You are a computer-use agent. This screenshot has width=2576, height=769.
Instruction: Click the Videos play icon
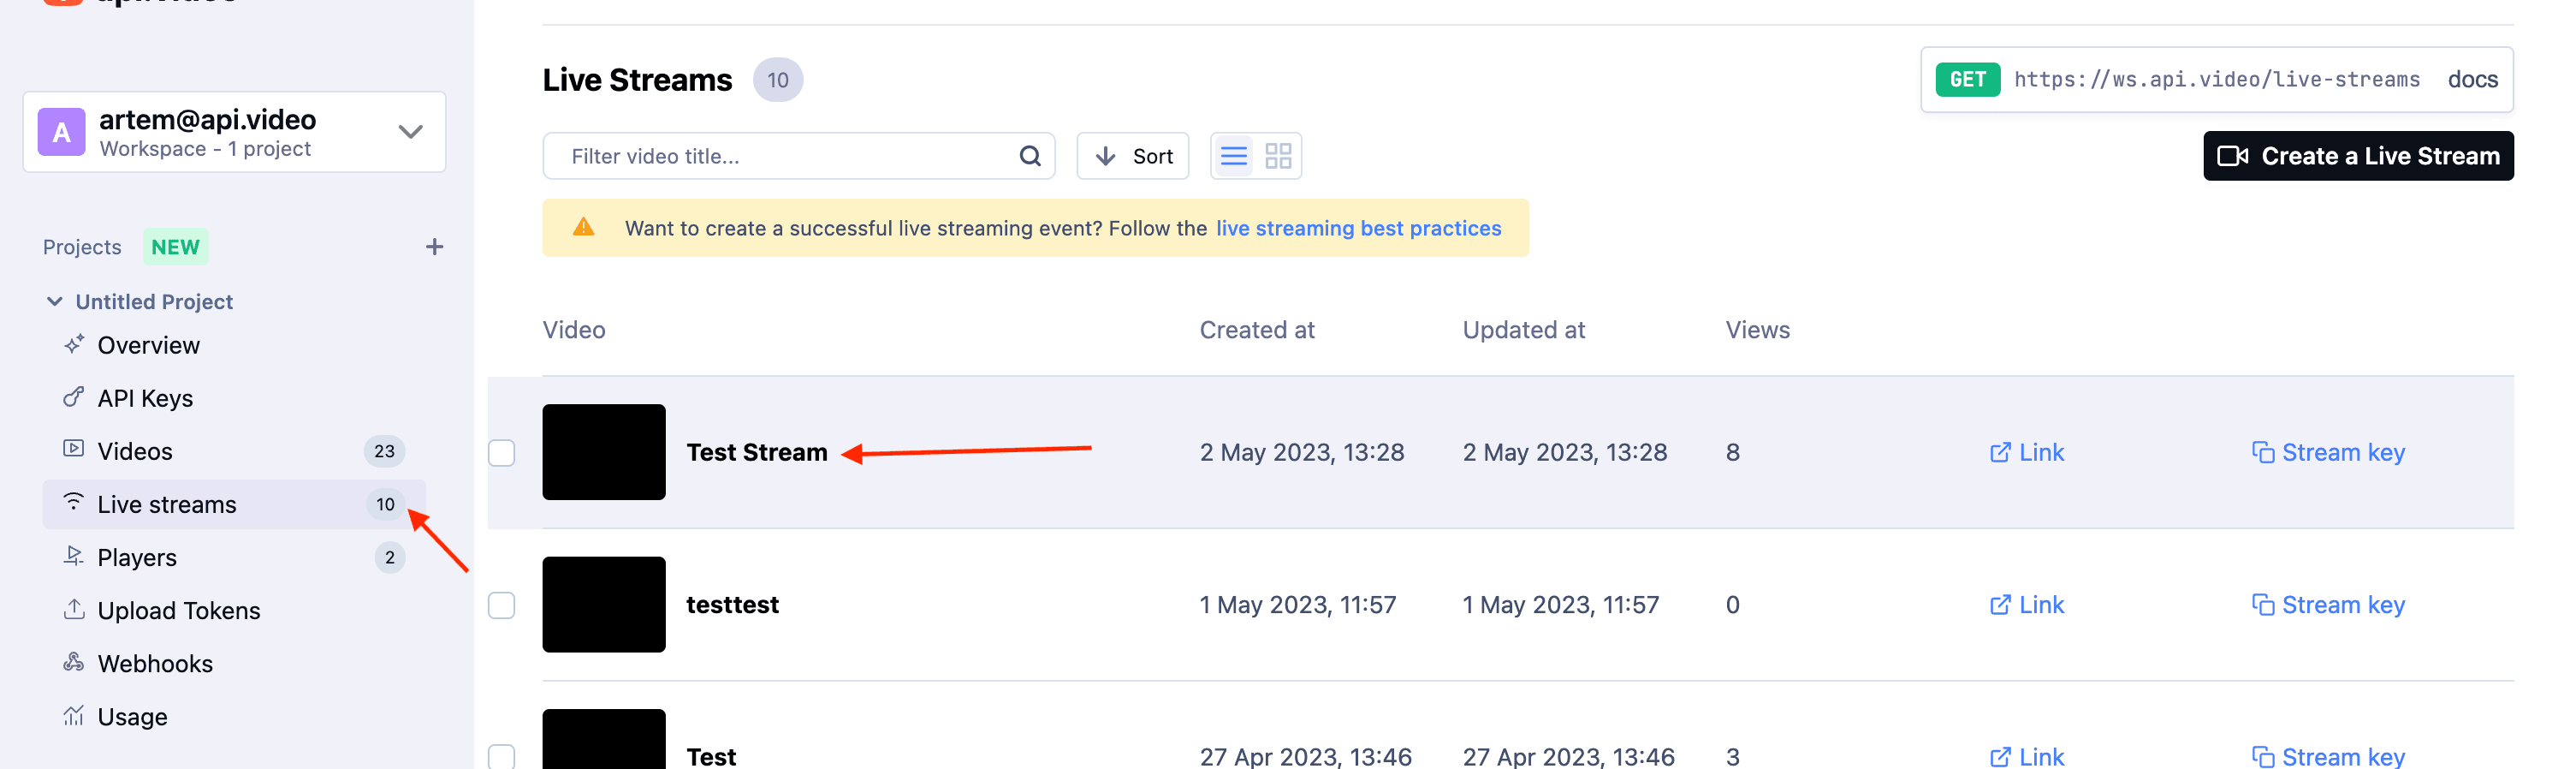74,448
